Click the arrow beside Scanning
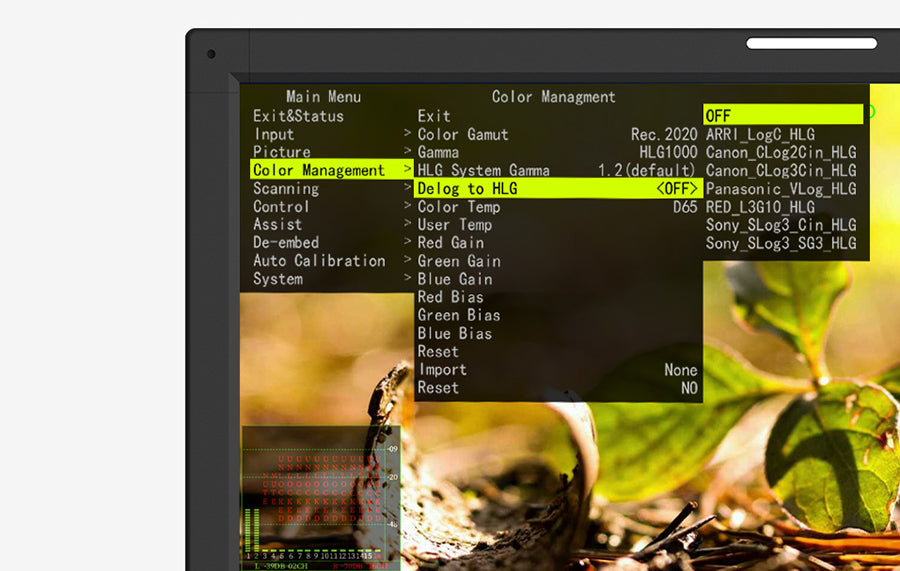The height and width of the screenshot is (571, 900). 408,187
